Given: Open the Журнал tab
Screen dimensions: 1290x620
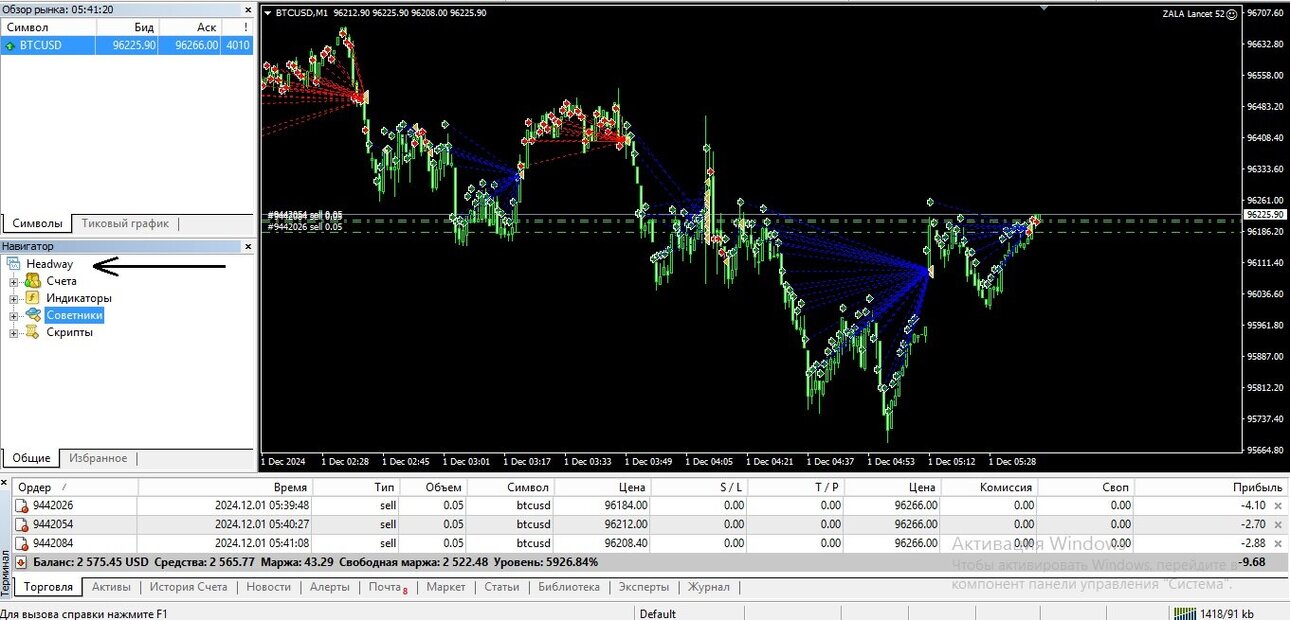Looking at the screenshot, I should pyautogui.click(x=708, y=587).
